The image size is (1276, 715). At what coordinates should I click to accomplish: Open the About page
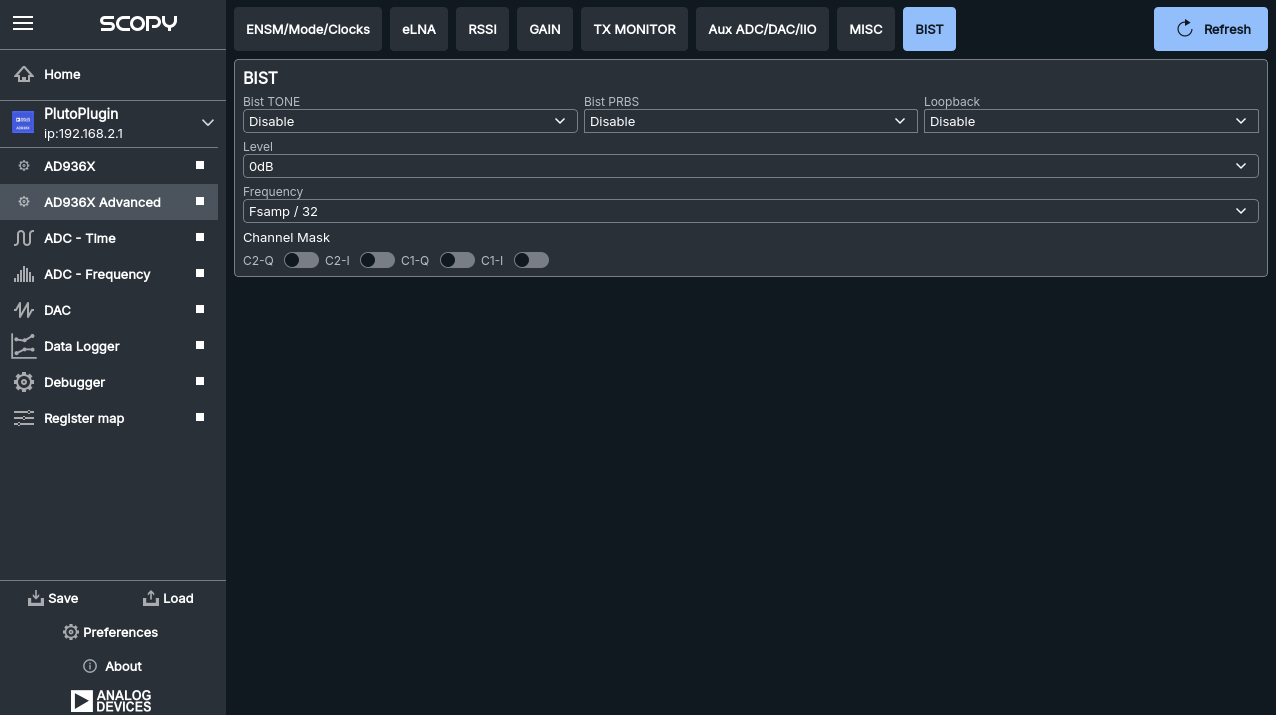pyautogui.click(x=113, y=666)
